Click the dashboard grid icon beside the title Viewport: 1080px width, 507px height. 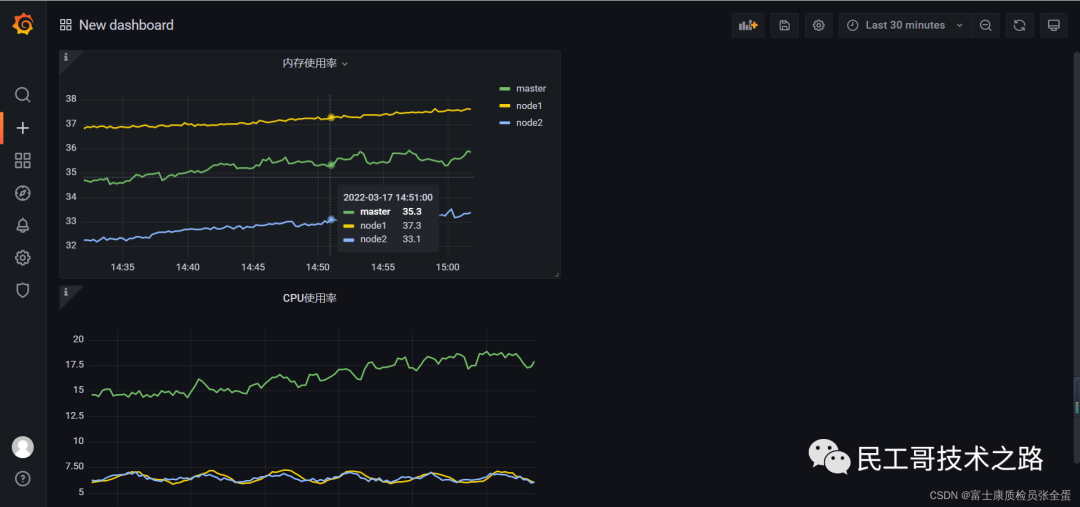66,25
